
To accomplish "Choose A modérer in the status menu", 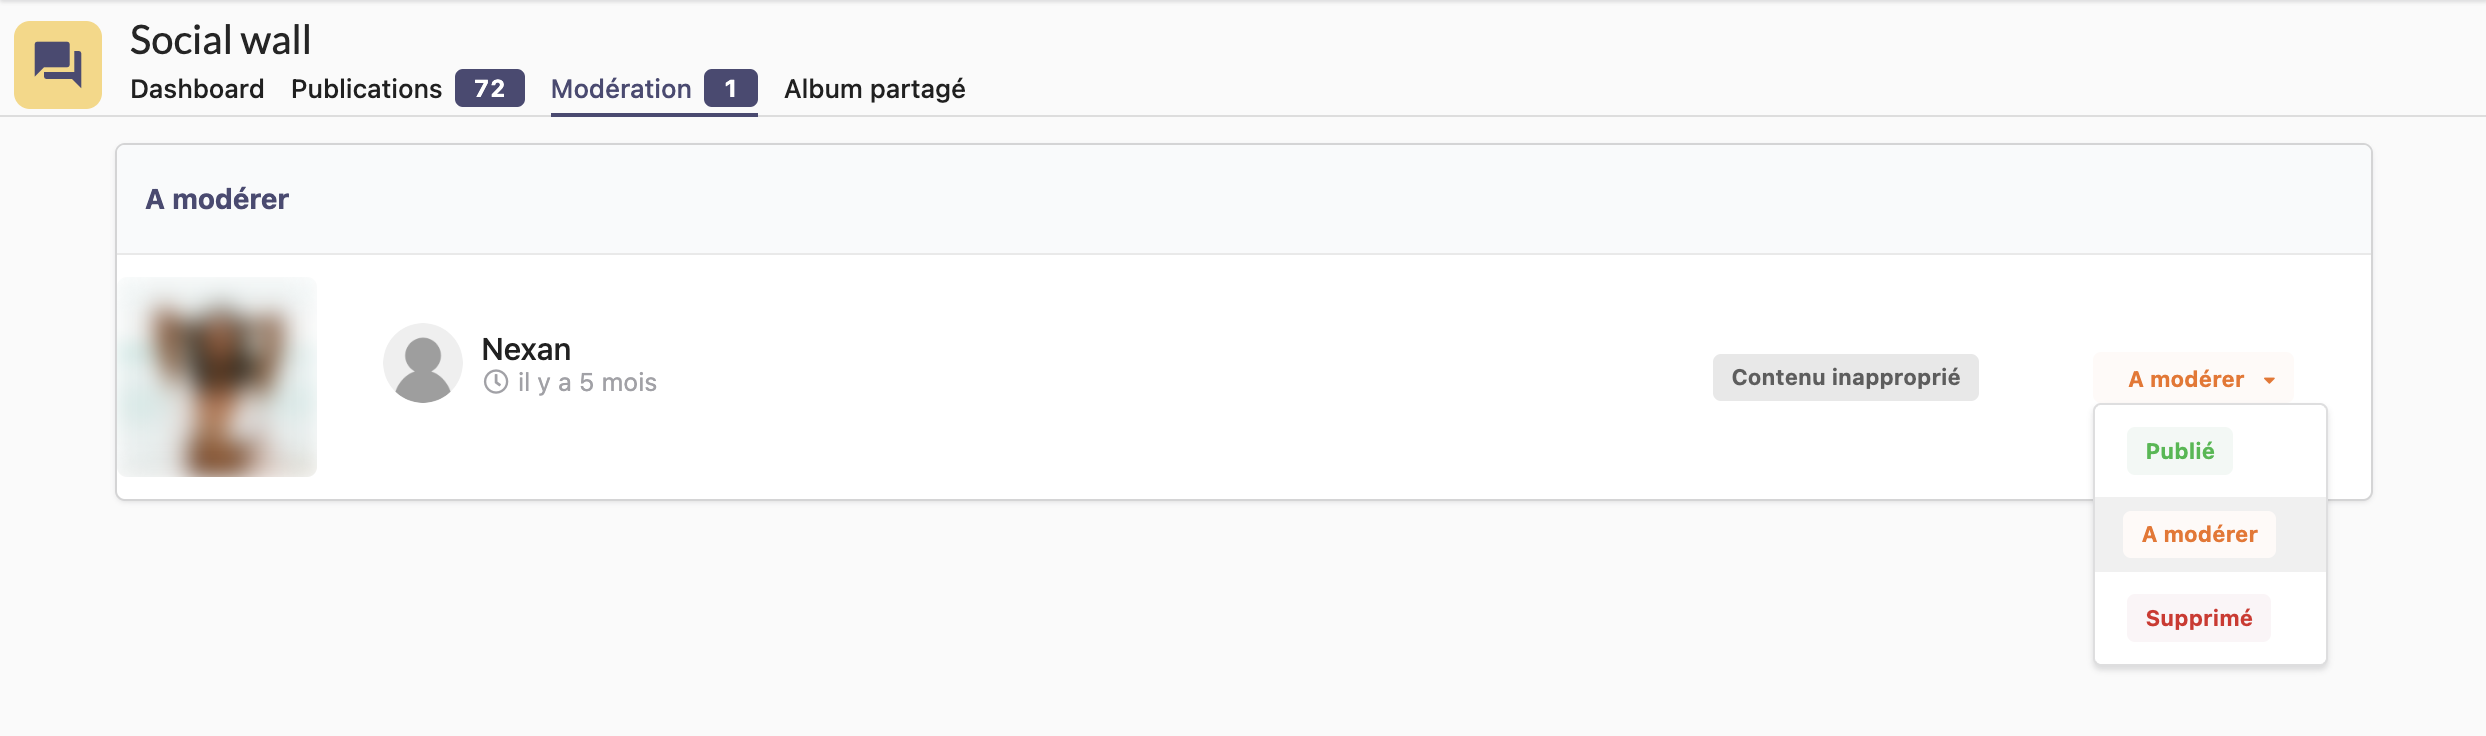I will (2199, 534).
